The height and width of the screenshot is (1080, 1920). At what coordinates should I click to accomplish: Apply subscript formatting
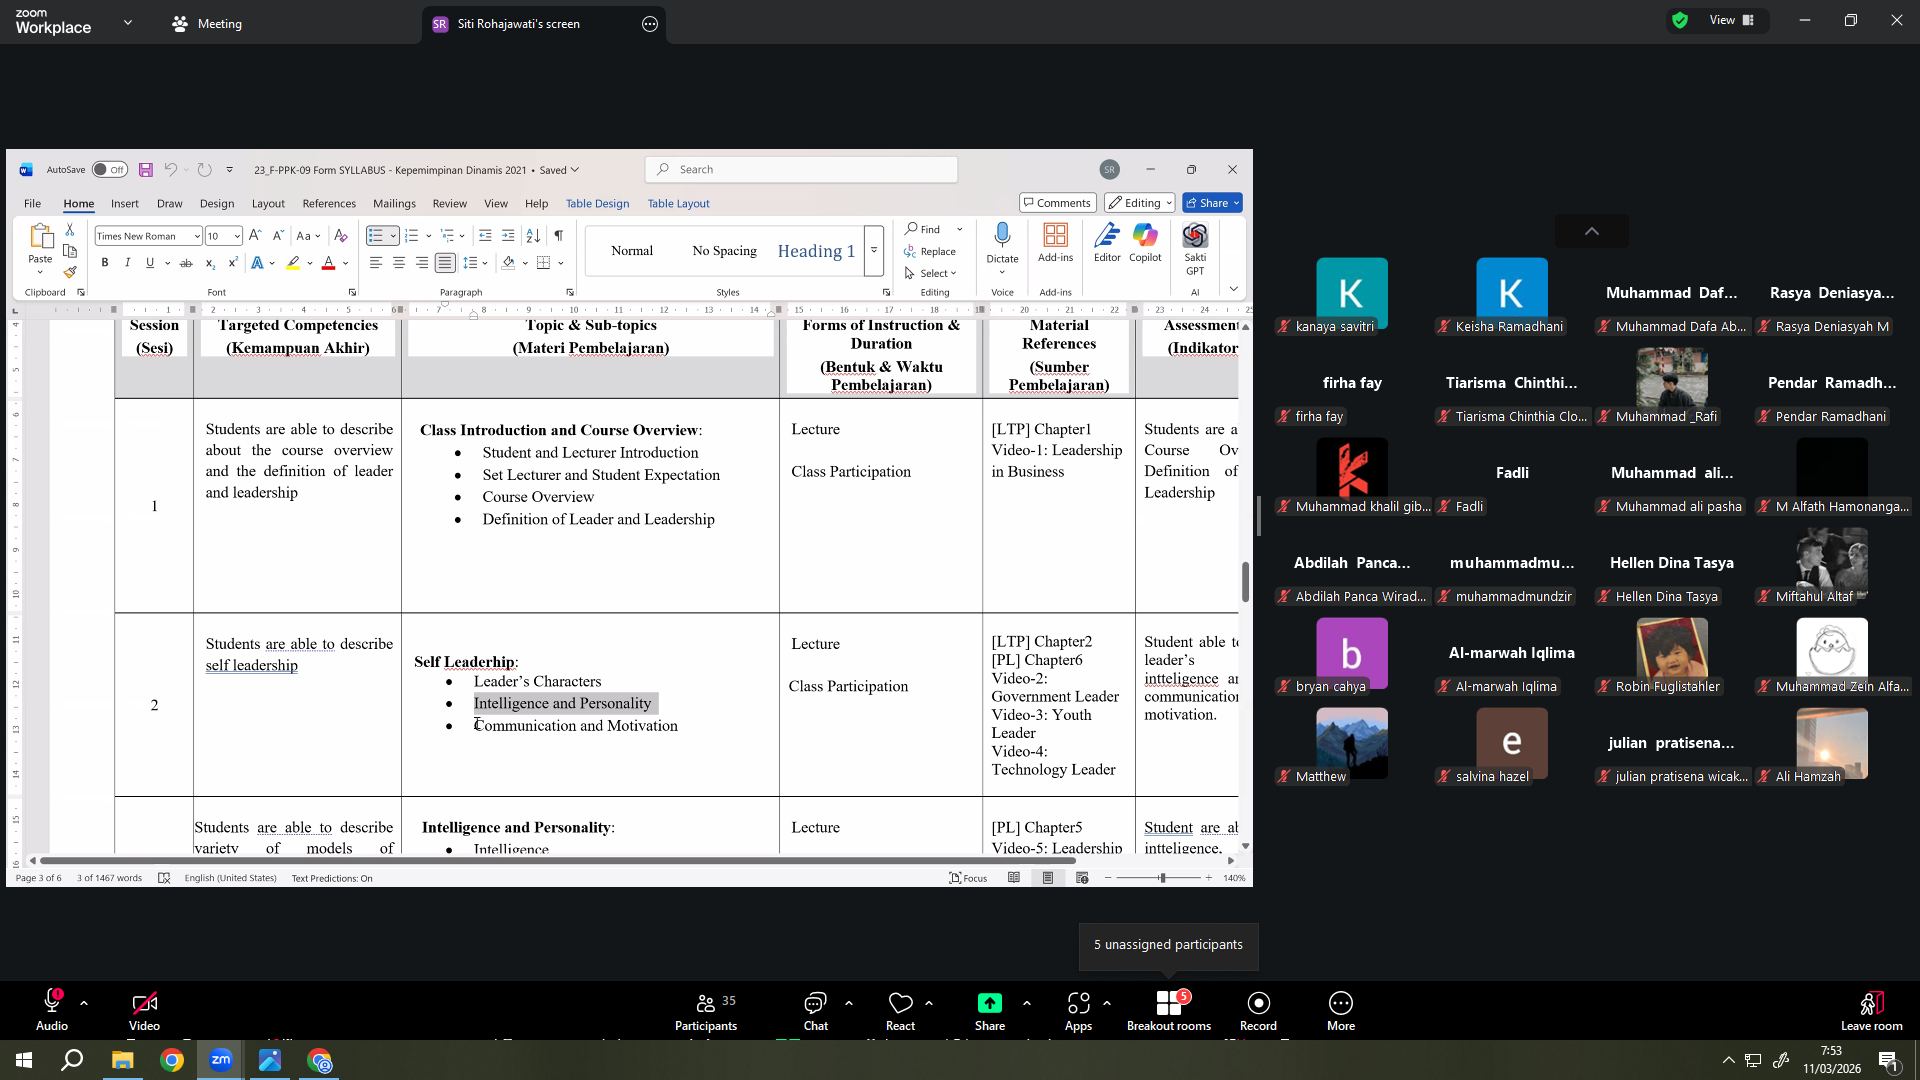point(210,263)
